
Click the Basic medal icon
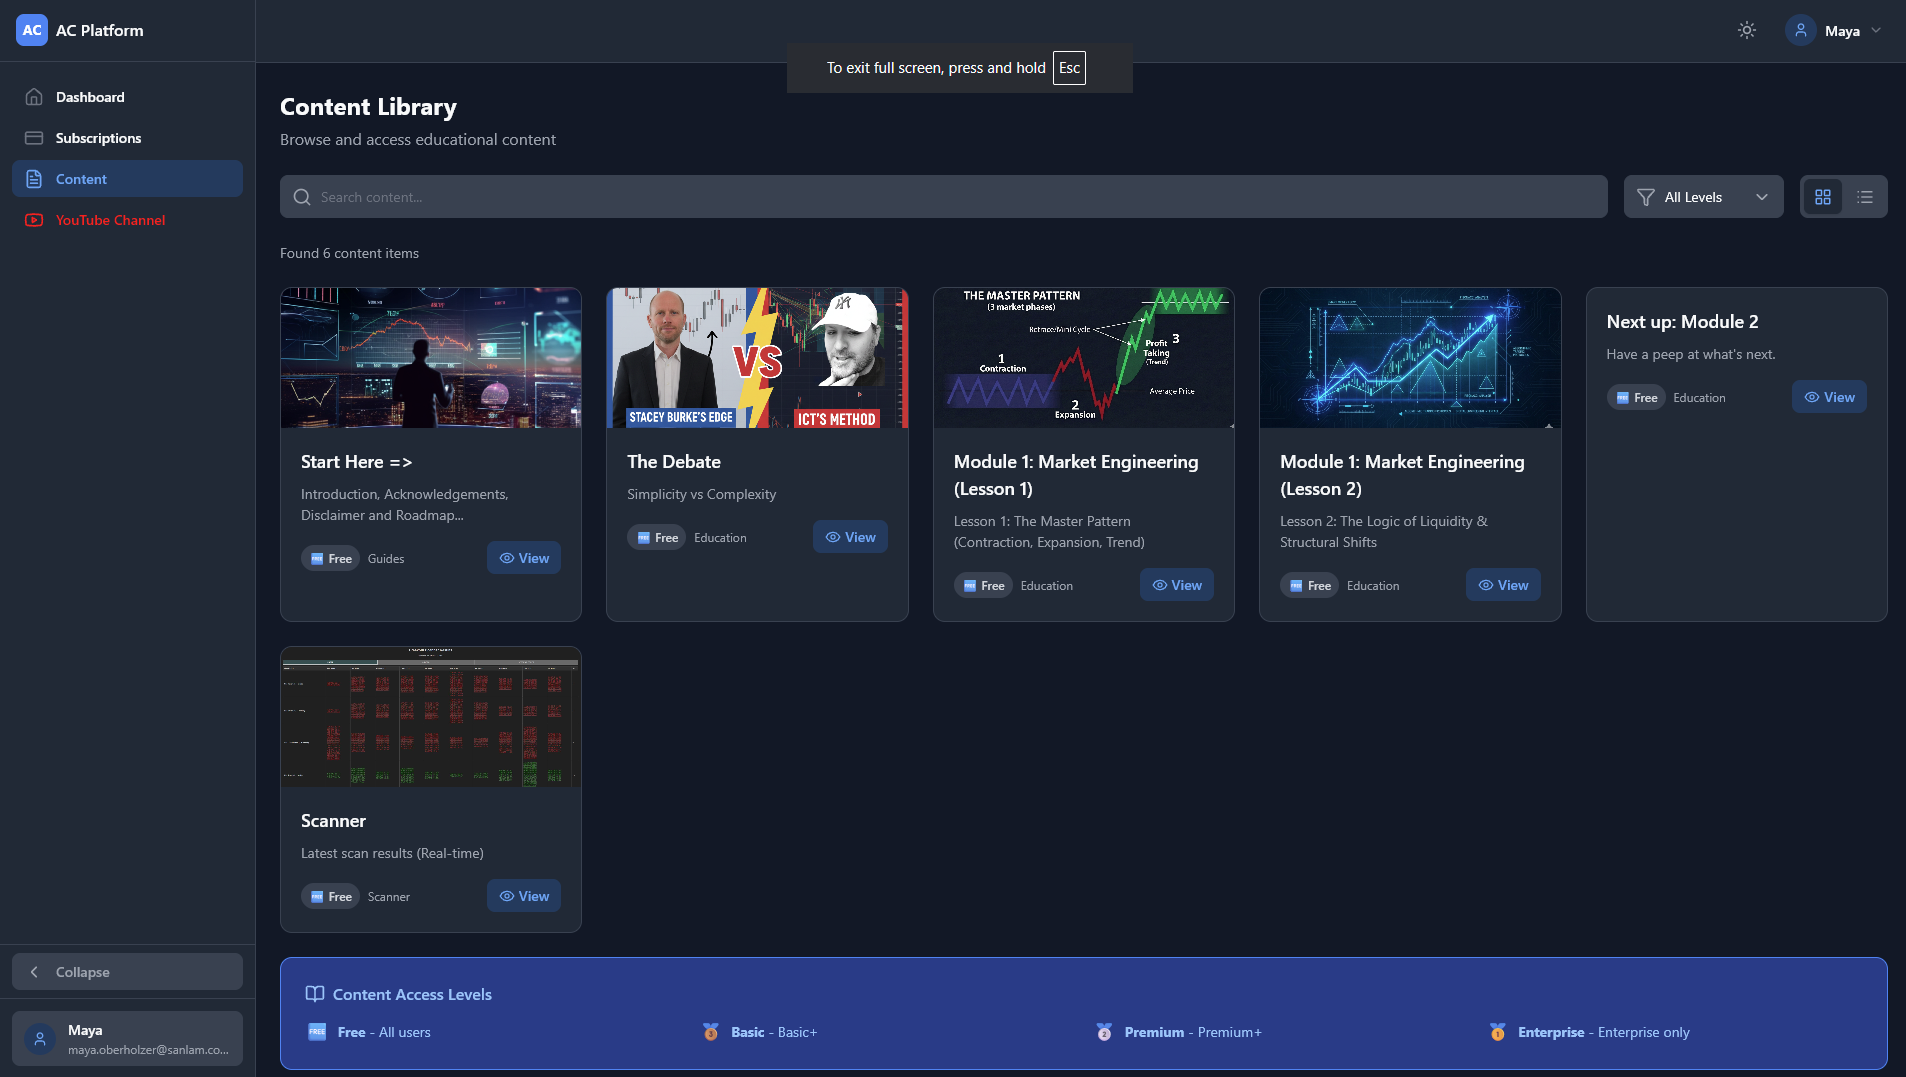[x=710, y=1032]
